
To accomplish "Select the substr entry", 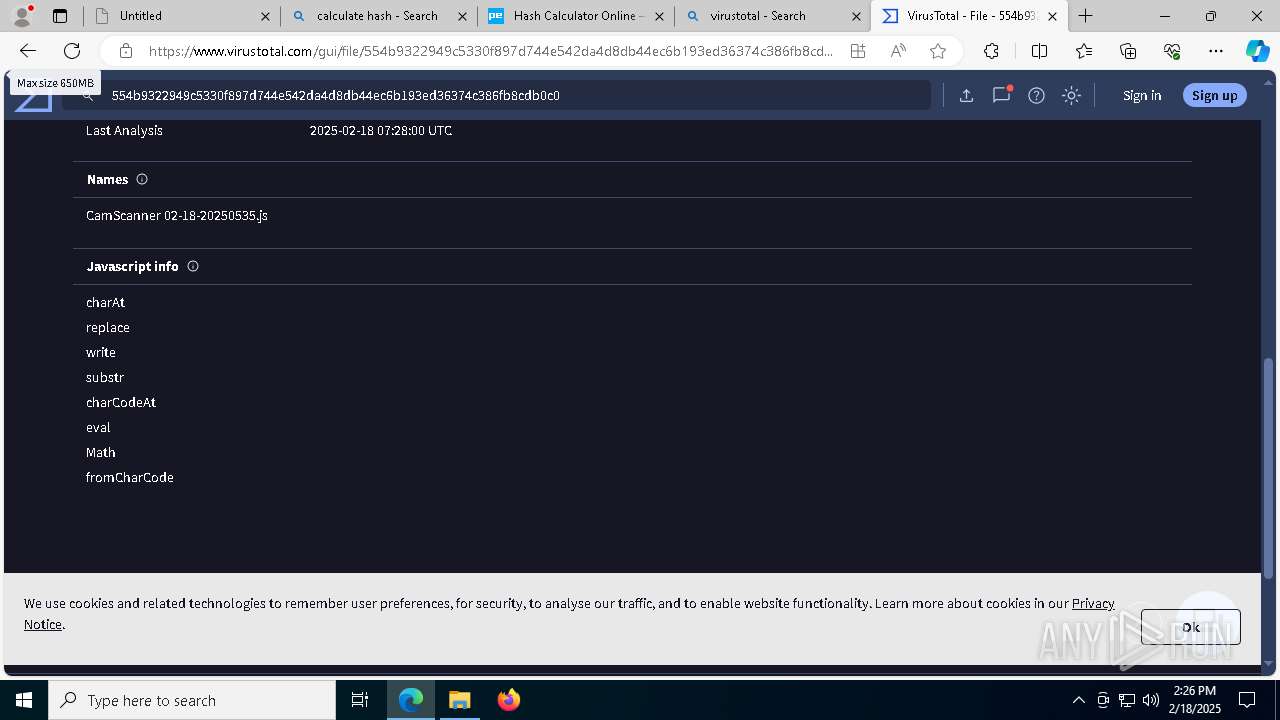I will tap(105, 378).
